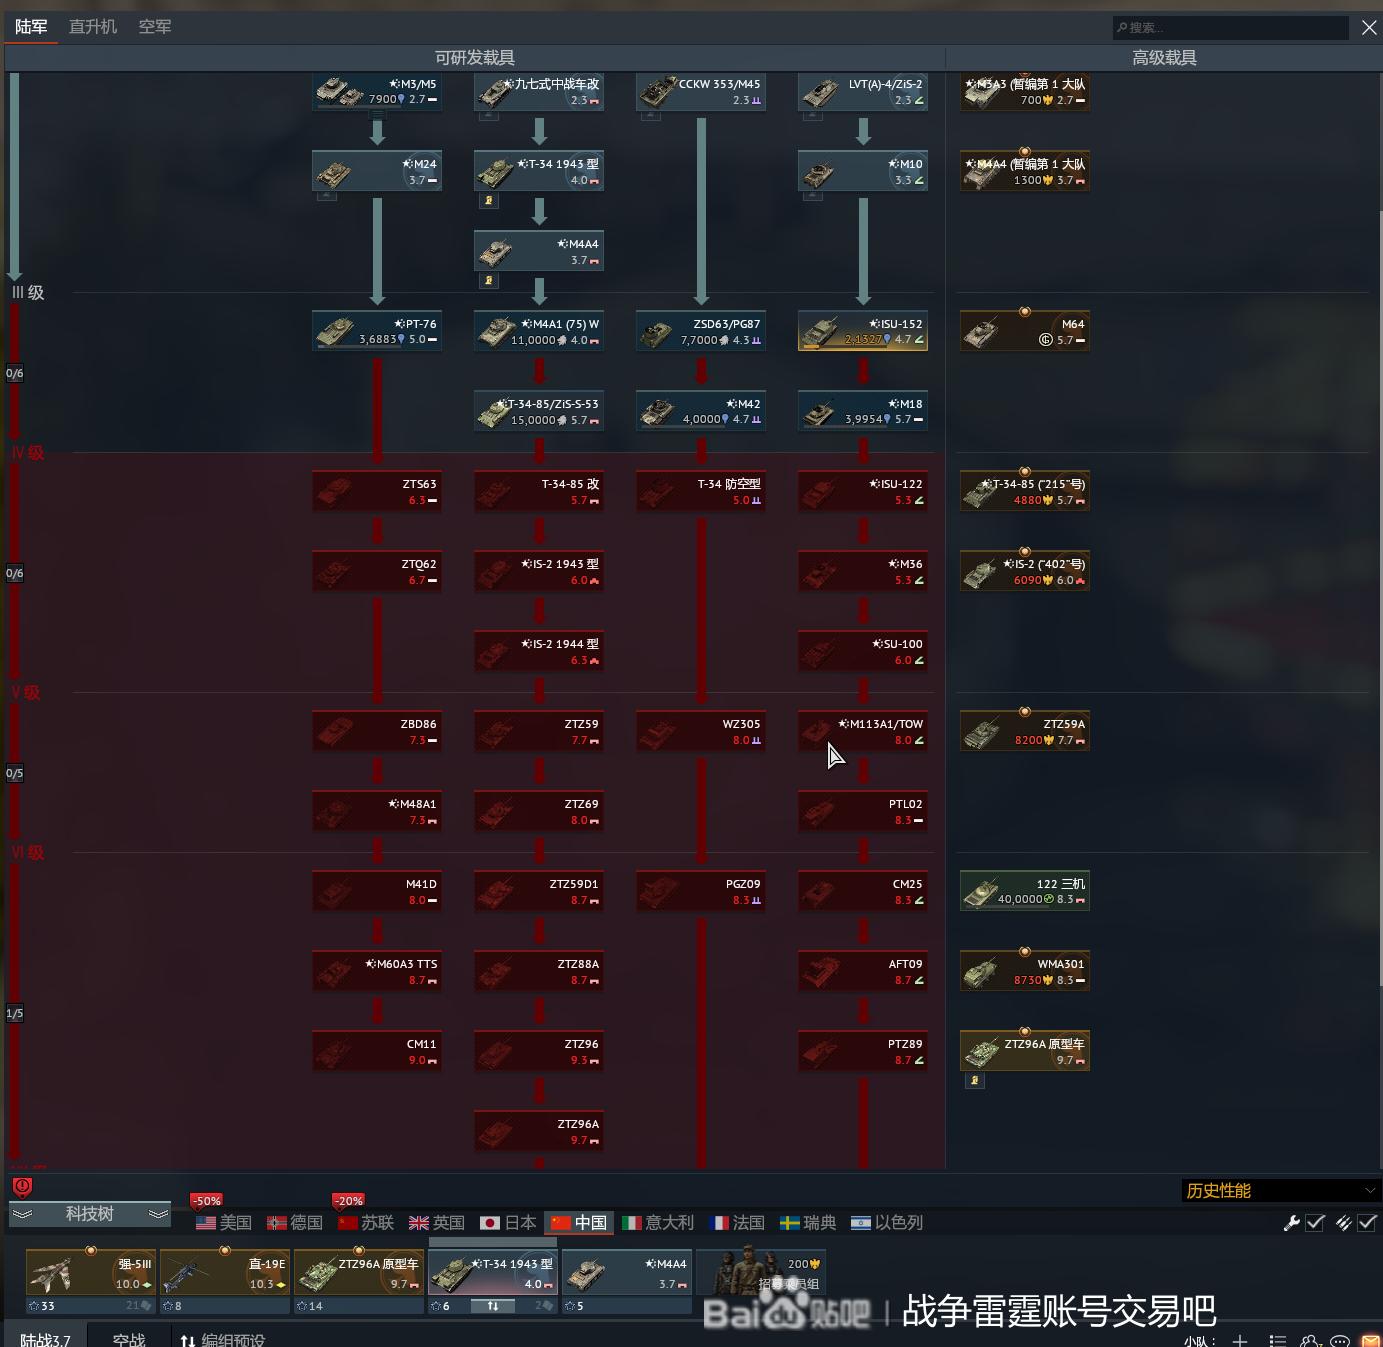Select the 以色列 Israel nation
This screenshot has height=1347, width=1383.
(887, 1222)
